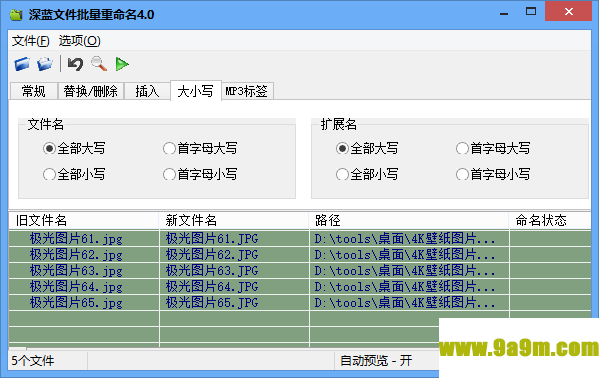This screenshot has height=378, width=599.
Task: Click new name 极光图片61.JPG
Action: point(212,239)
